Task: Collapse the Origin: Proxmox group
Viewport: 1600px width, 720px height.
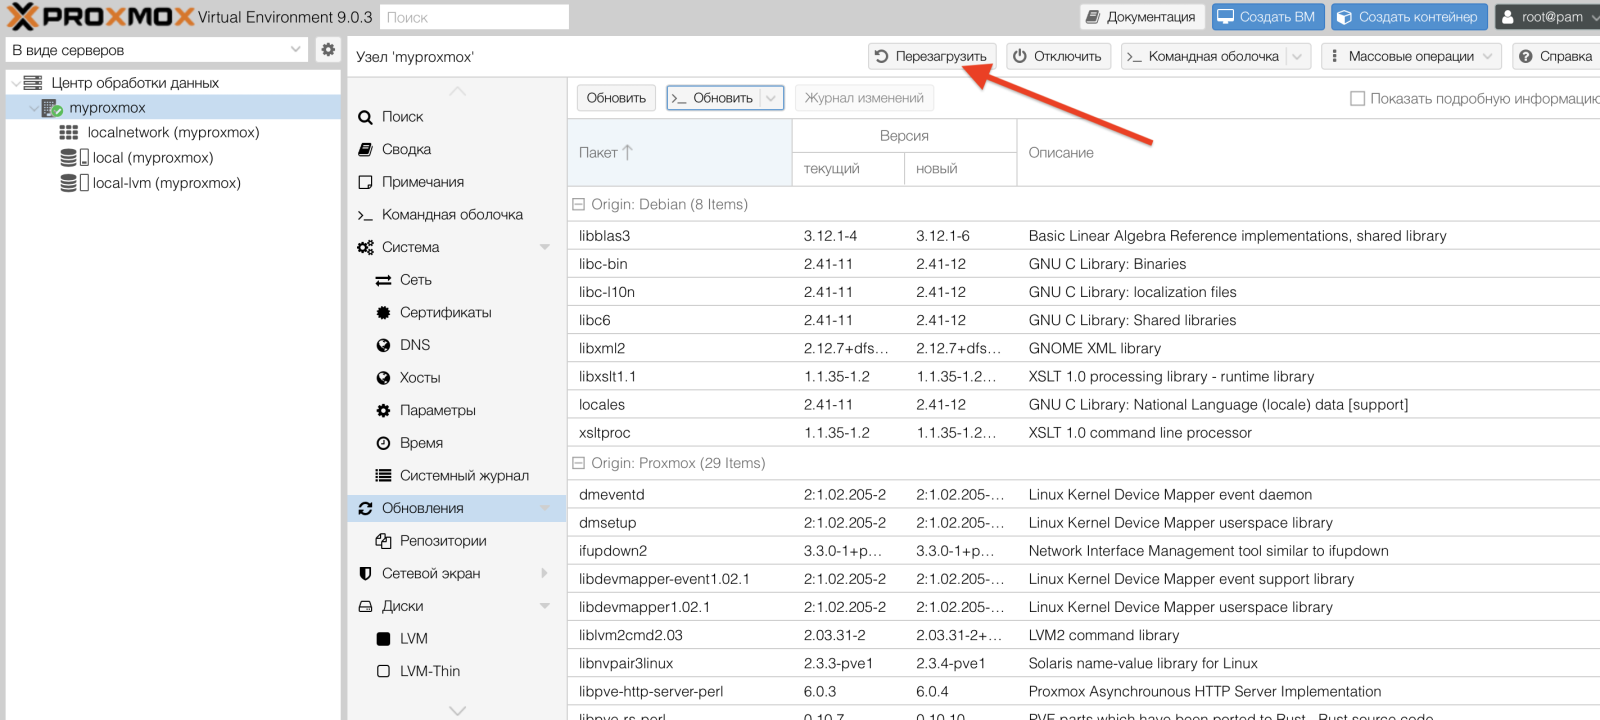Action: pos(578,463)
